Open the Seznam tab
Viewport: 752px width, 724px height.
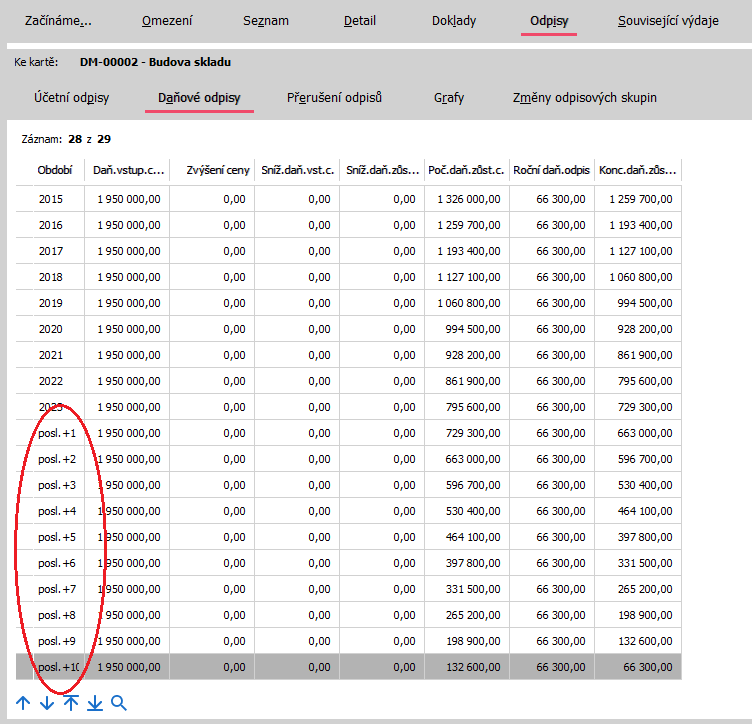[268, 20]
